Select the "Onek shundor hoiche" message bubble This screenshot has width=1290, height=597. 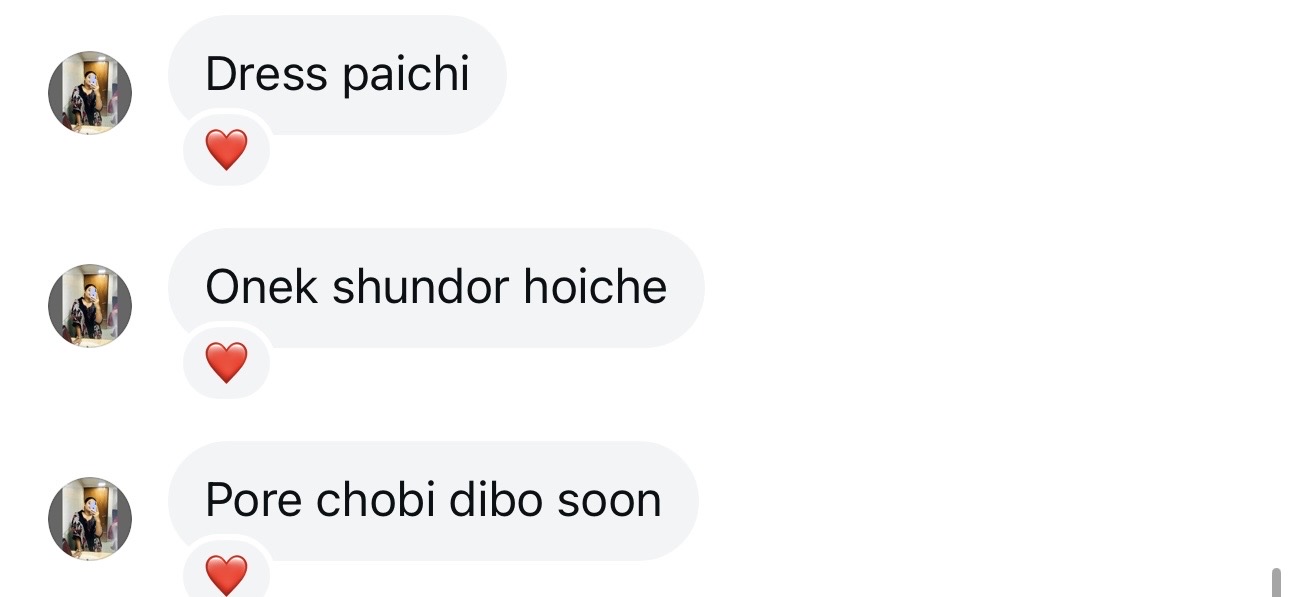[436, 288]
